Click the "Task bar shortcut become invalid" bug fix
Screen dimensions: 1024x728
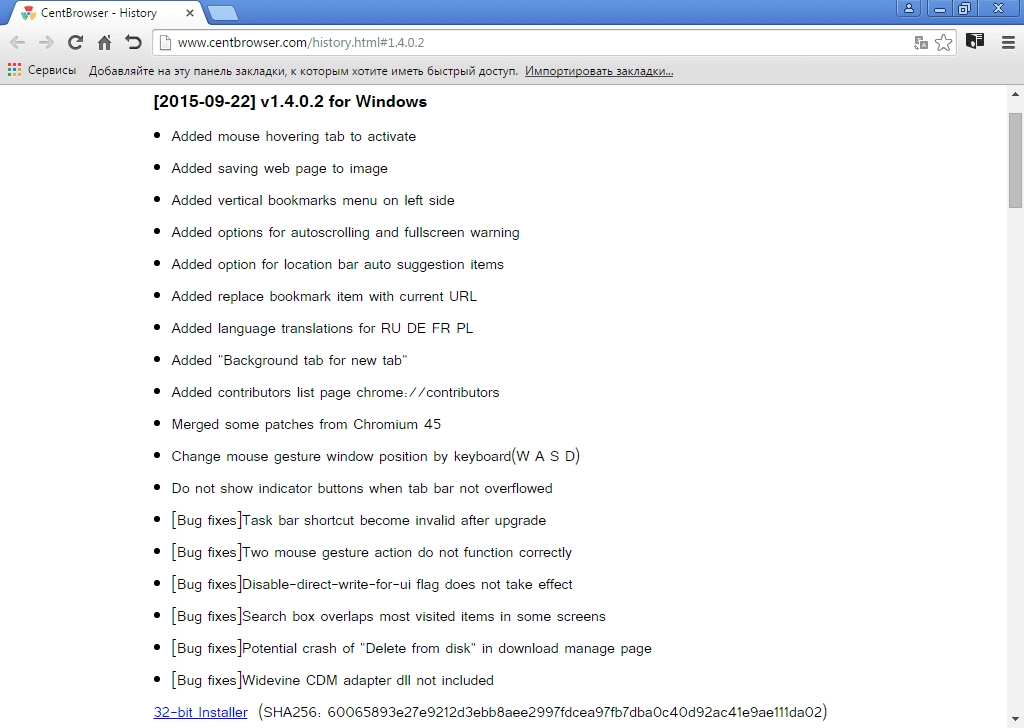coord(359,520)
